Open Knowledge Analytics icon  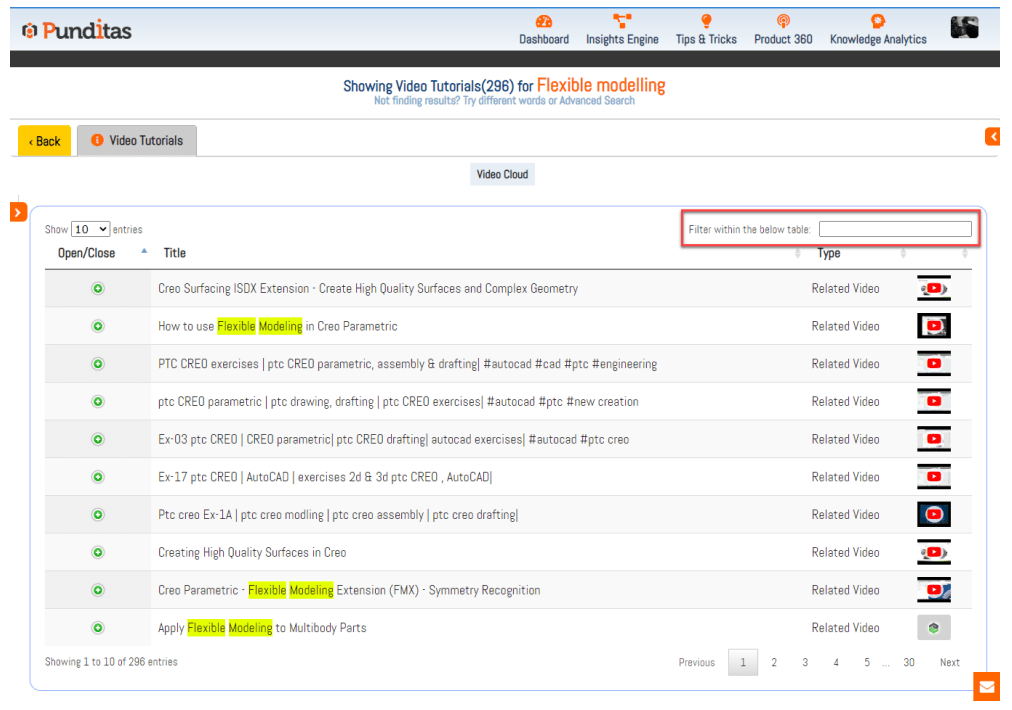tap(878, 23)
